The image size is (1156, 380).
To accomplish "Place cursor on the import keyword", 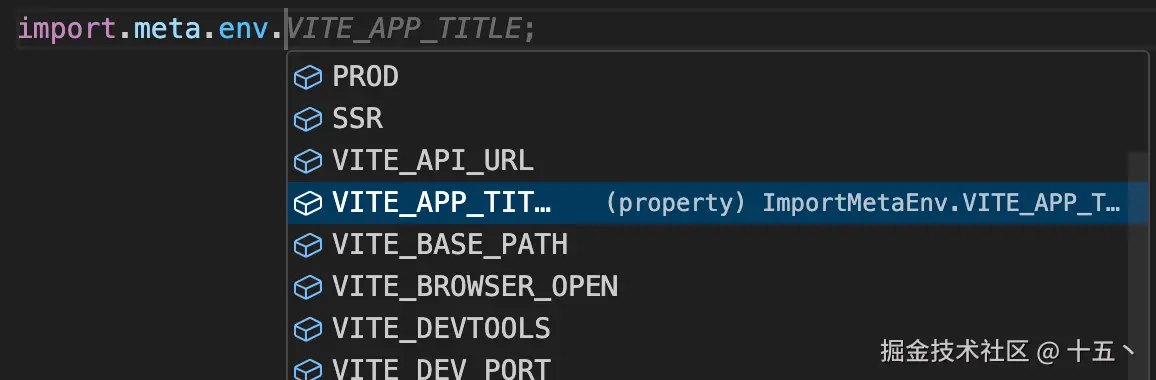I will coord(66,30).
